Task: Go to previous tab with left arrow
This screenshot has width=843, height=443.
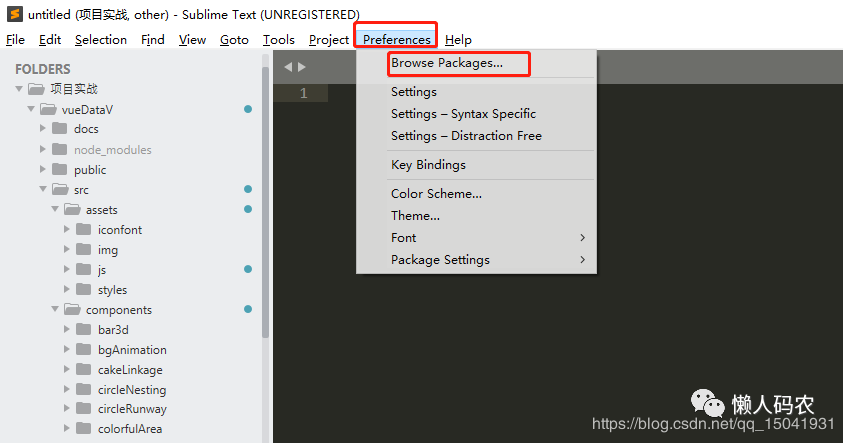Action: (288, 67)
